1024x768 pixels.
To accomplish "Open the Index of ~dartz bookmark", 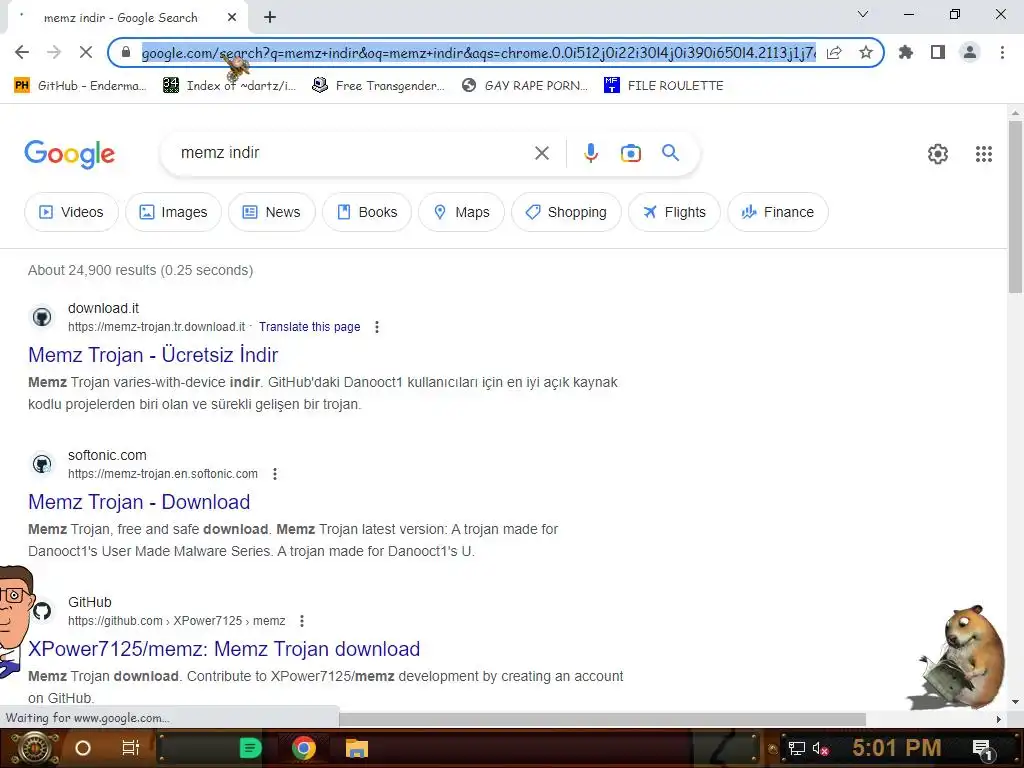I will [x=229, y=86].
